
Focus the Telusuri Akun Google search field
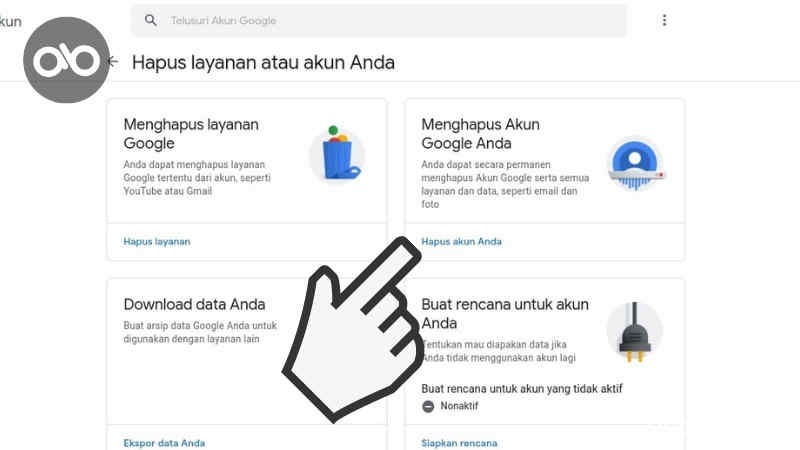379,20
